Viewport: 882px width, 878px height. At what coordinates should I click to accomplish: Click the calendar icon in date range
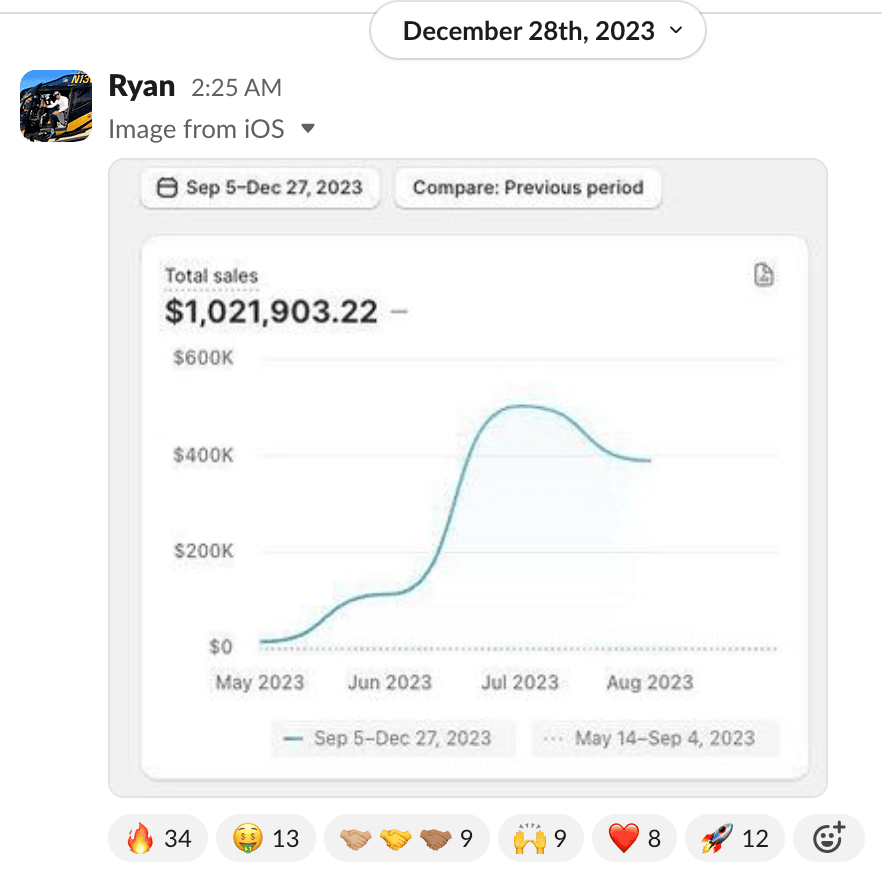click(x=168, y=188)
